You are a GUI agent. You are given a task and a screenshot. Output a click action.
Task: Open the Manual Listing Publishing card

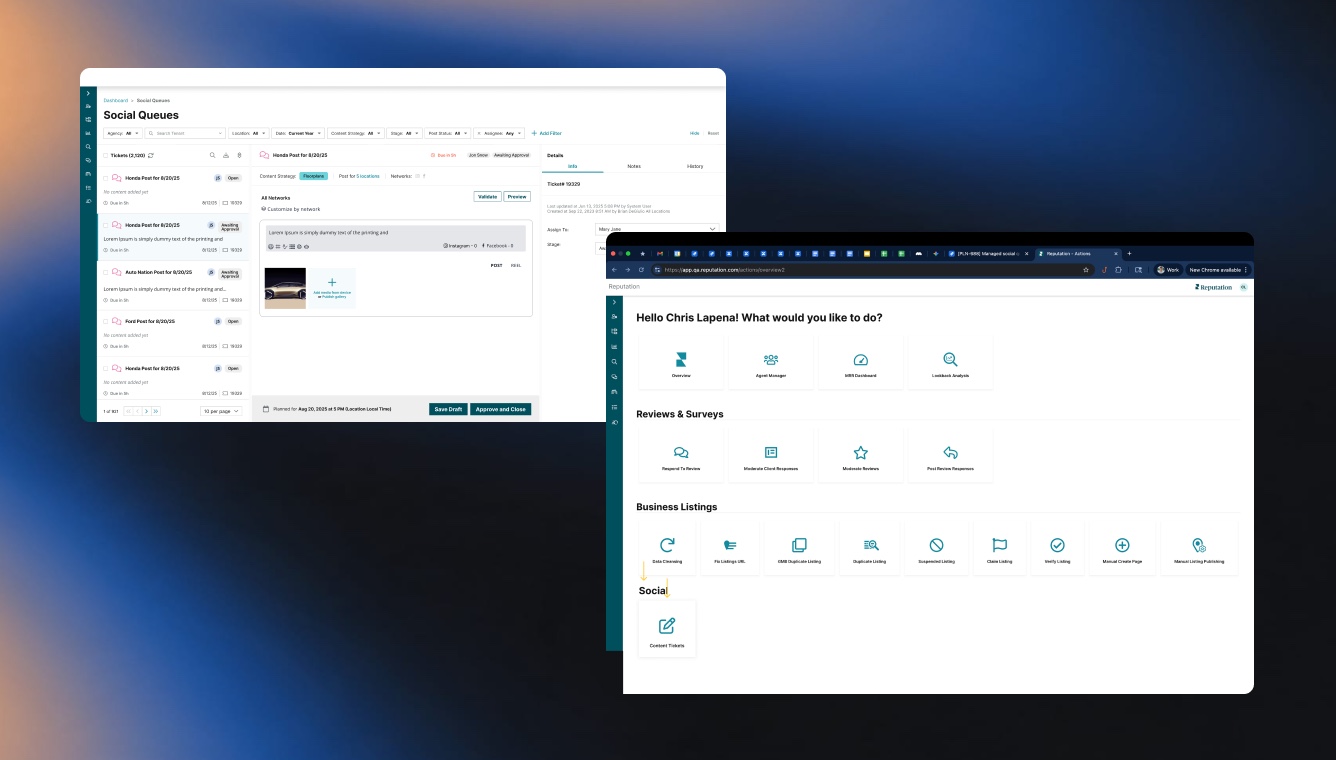click(1199, 548)
